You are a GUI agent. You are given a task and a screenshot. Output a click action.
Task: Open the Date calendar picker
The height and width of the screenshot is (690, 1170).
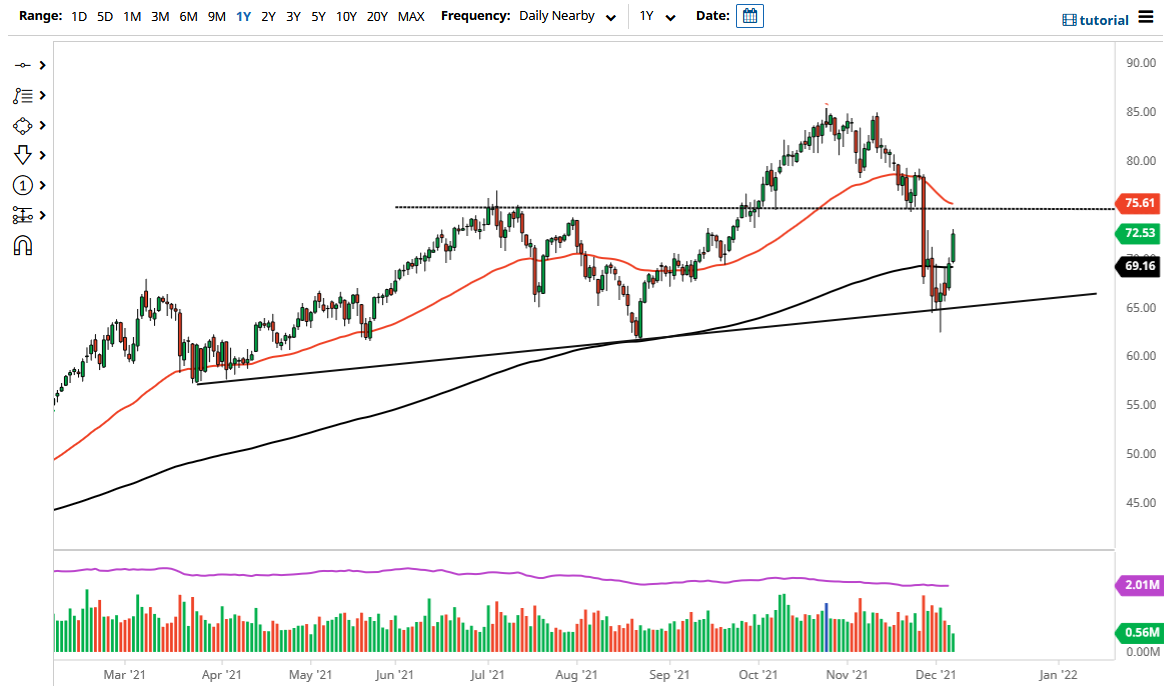tap(749, 15)
